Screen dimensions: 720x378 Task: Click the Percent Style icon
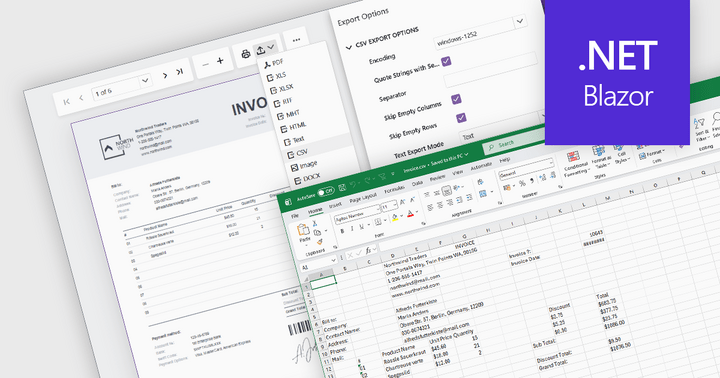pos(522,183)
